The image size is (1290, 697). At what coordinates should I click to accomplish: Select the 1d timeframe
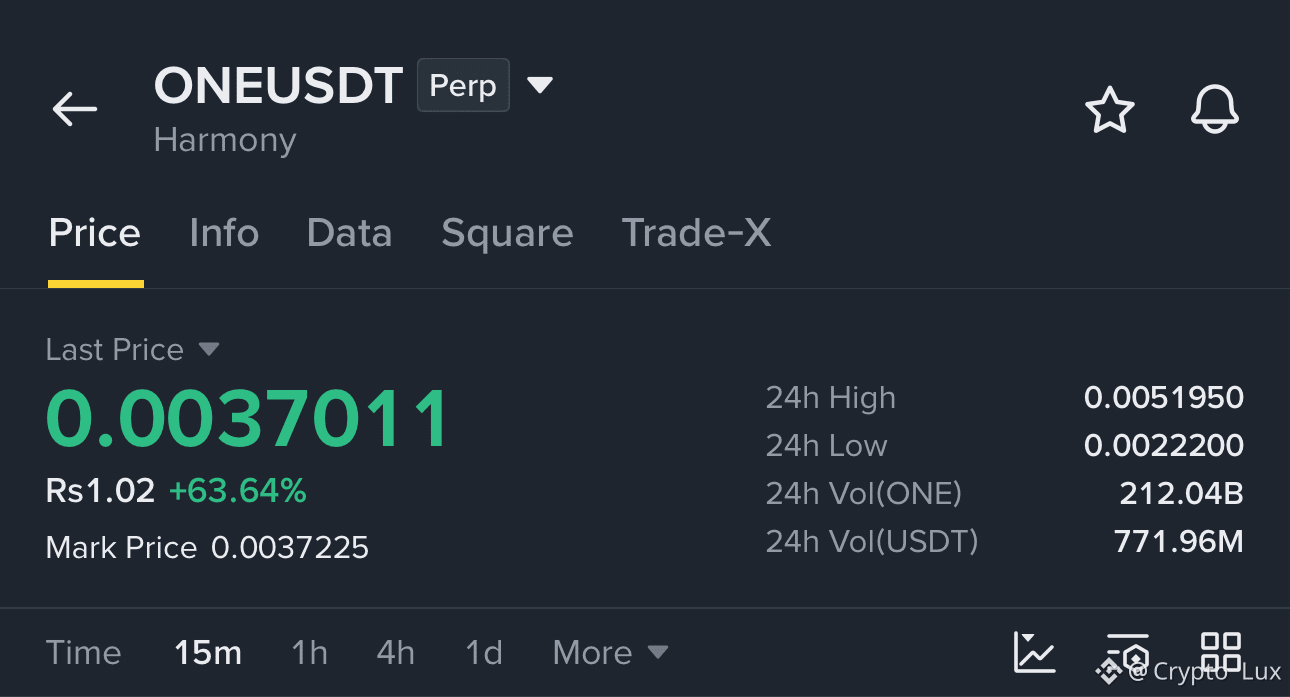tap(484, 653)
